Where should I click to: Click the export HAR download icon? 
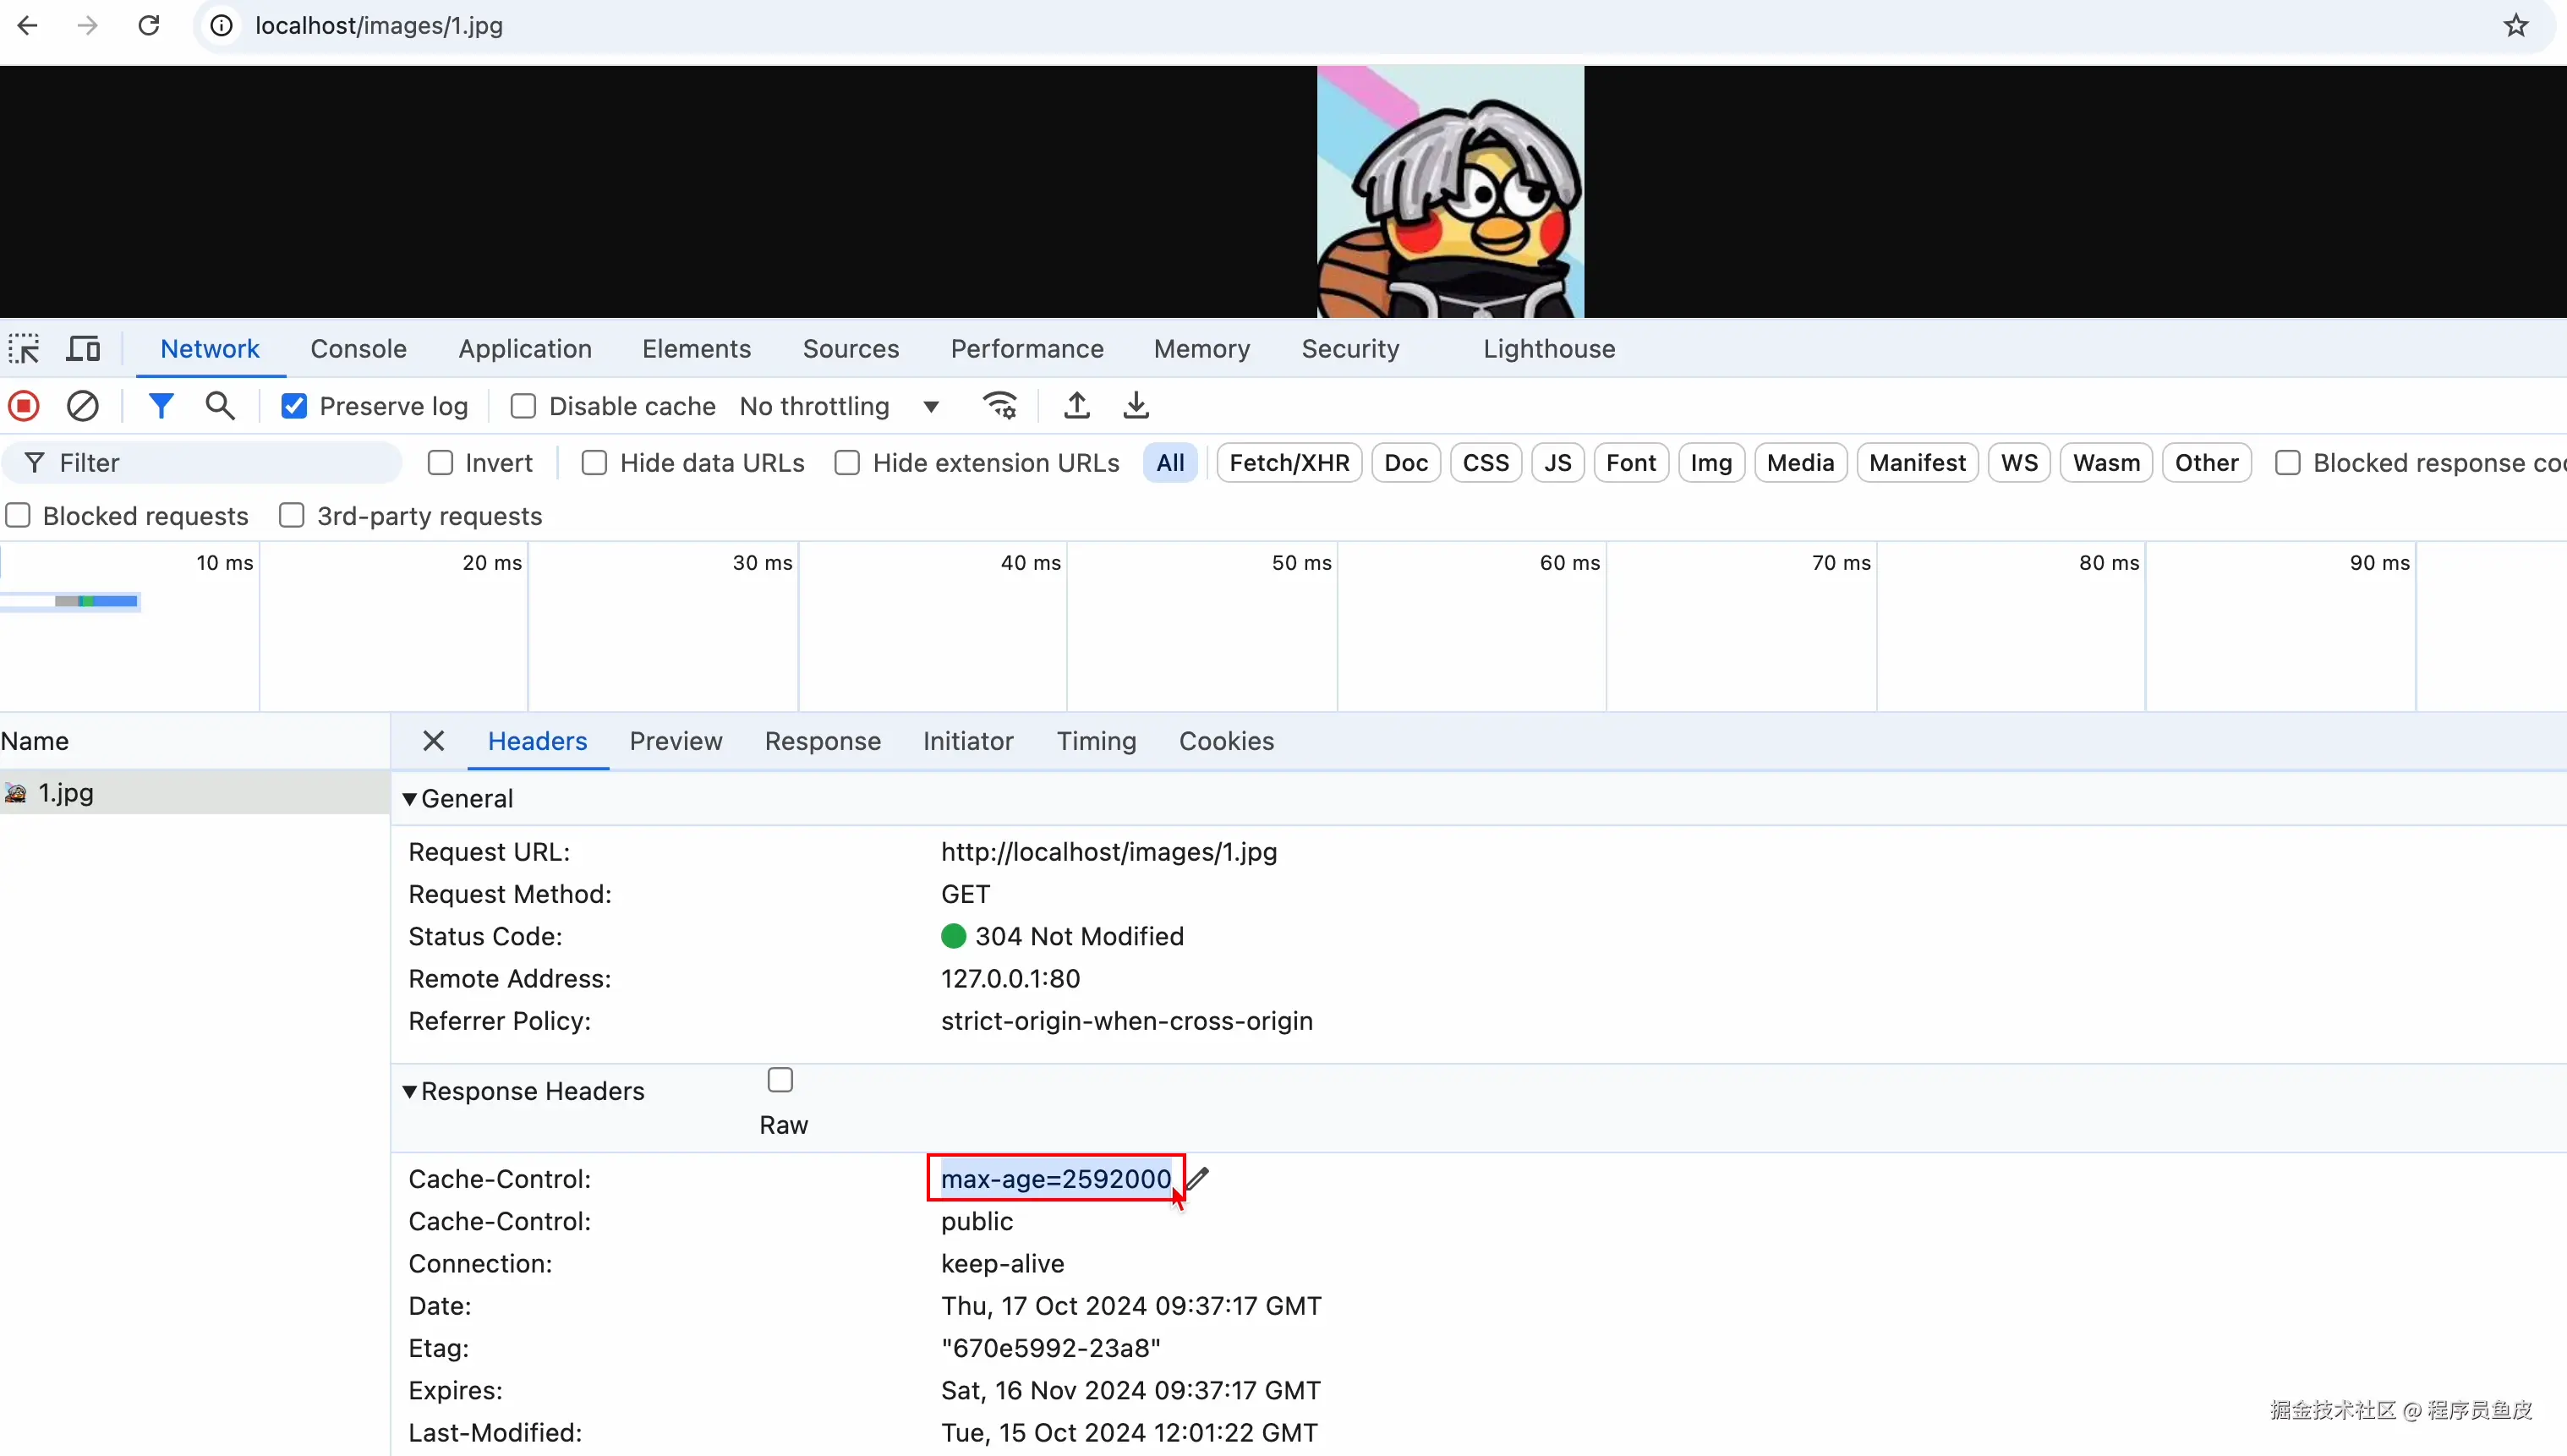(1136, 406)
